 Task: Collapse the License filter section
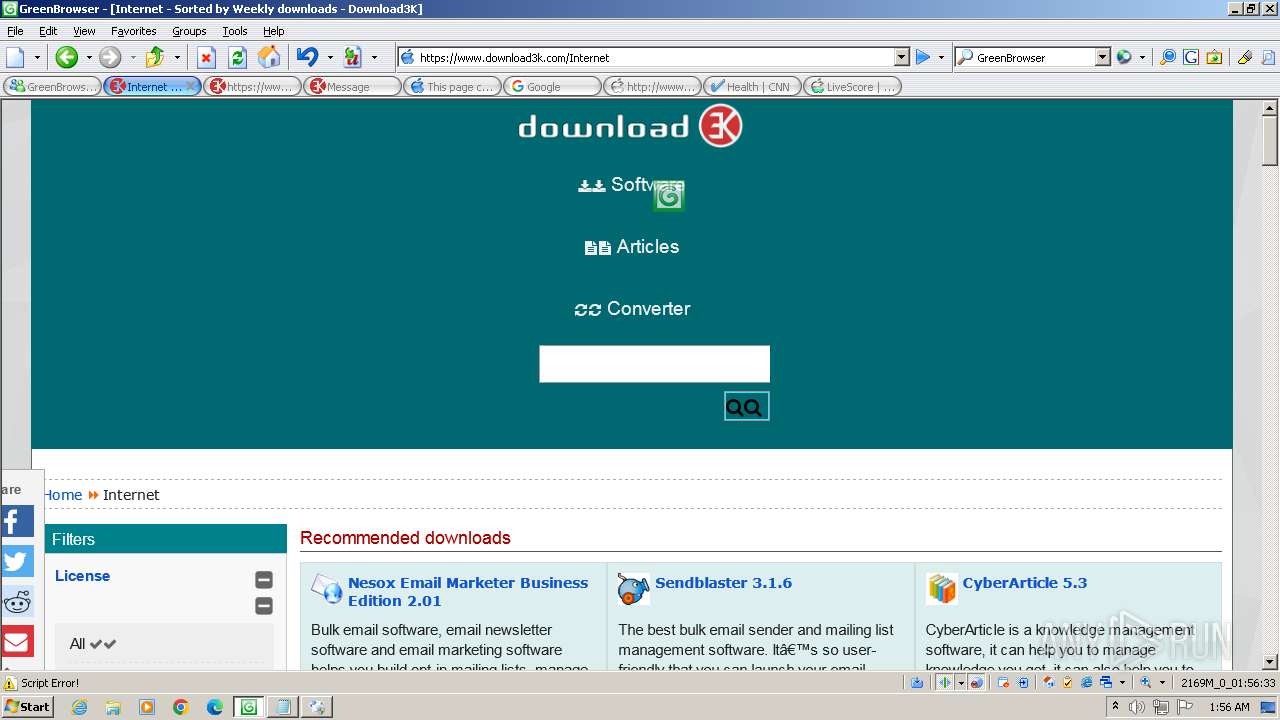(x=264, y=580)
